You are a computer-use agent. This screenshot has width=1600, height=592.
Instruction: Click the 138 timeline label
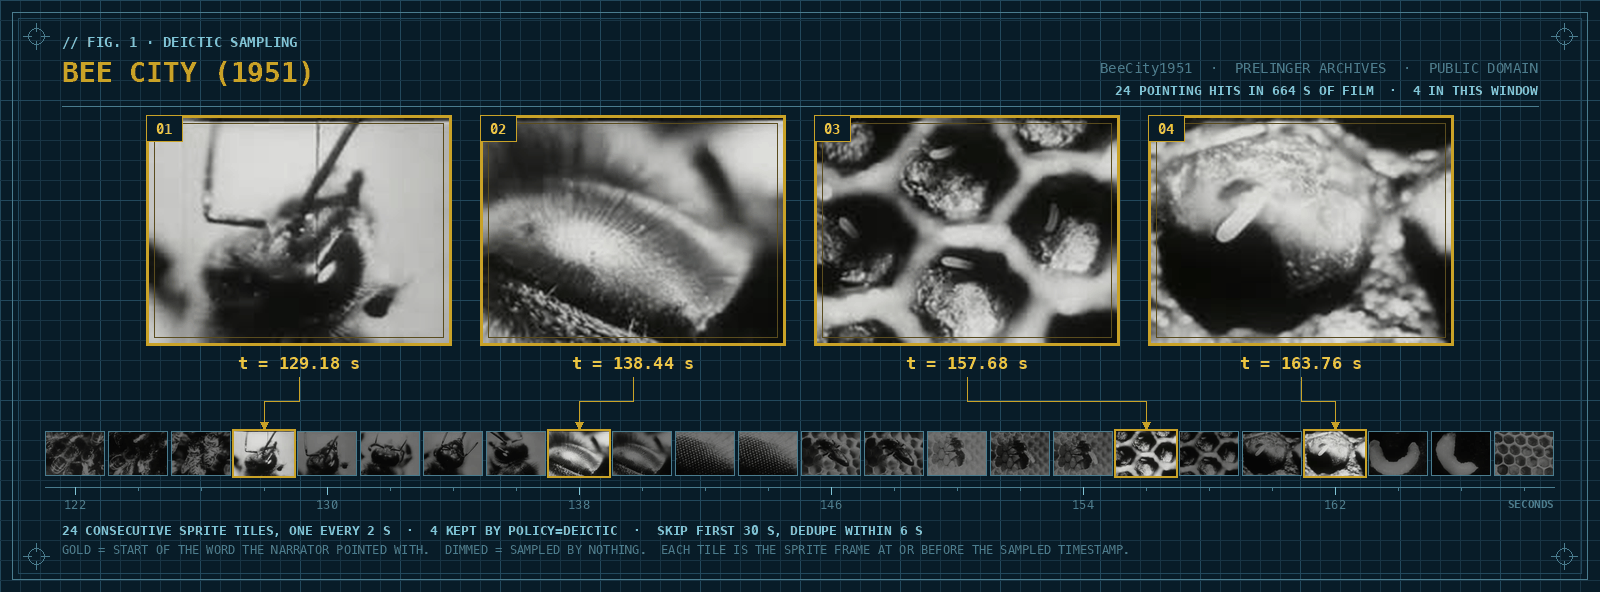(579, 505)
